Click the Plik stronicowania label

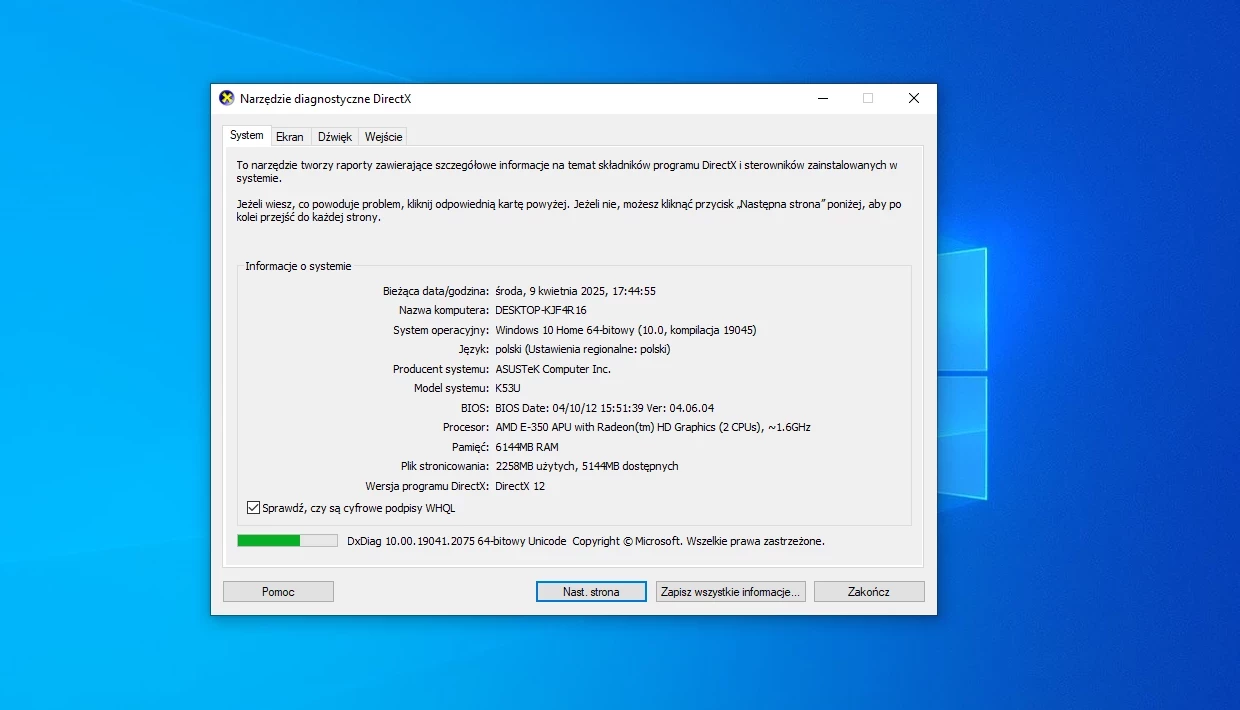pos(443,466)
